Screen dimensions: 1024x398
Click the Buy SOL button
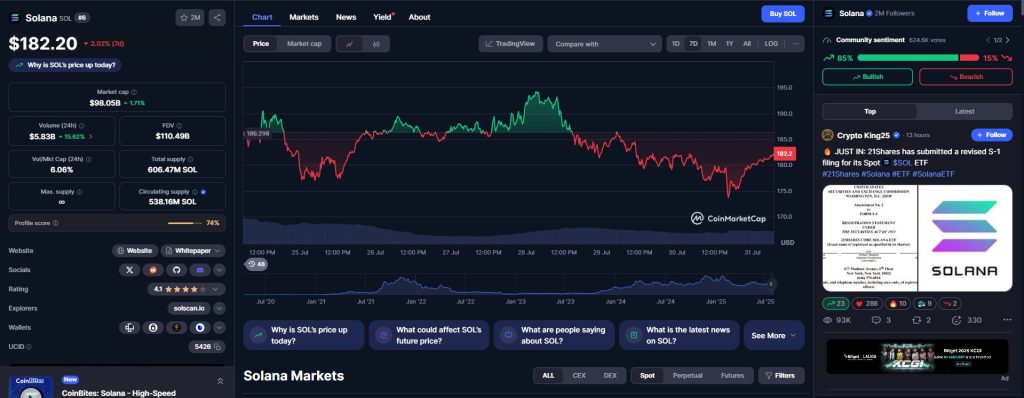tap(782, 14)
